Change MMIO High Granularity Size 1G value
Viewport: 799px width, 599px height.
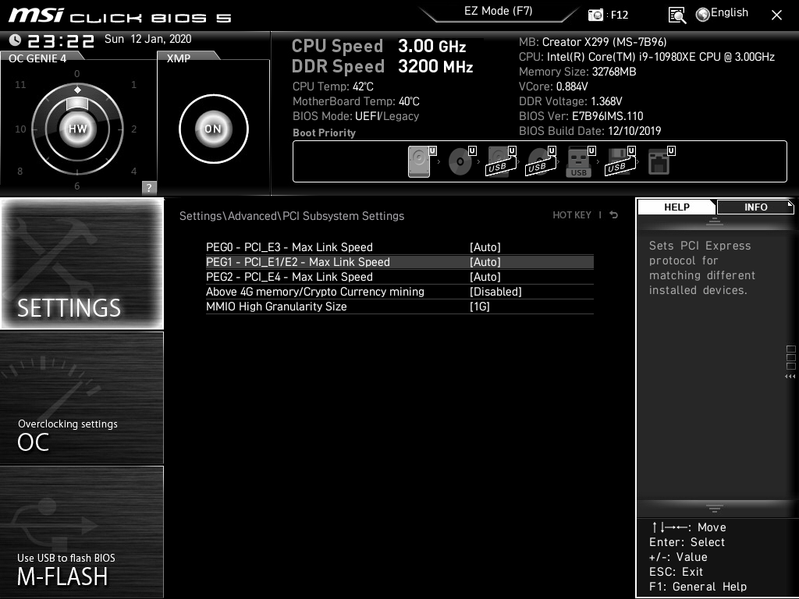(480, 306)
